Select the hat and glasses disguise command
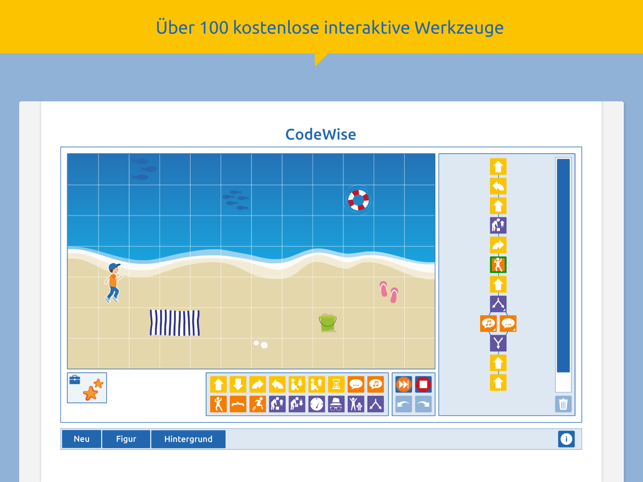Image resolution: width=643 pixels, height=482 pixels. pos(336,404)
